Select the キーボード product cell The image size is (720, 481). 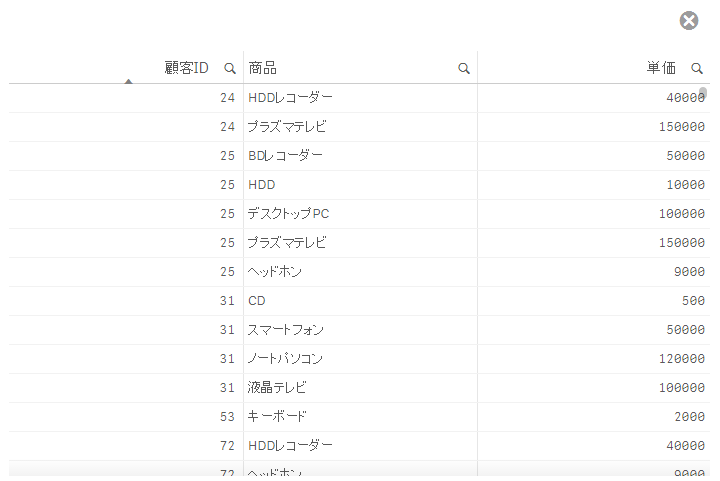click(x=360, y=417)
